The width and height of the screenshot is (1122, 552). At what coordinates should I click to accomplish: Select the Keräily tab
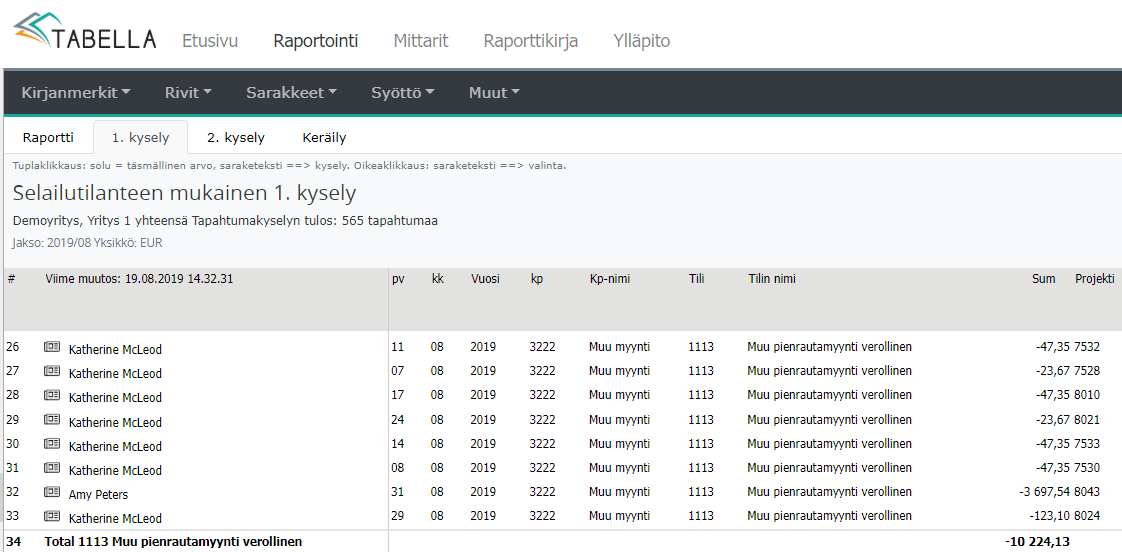tap(323, 138)
